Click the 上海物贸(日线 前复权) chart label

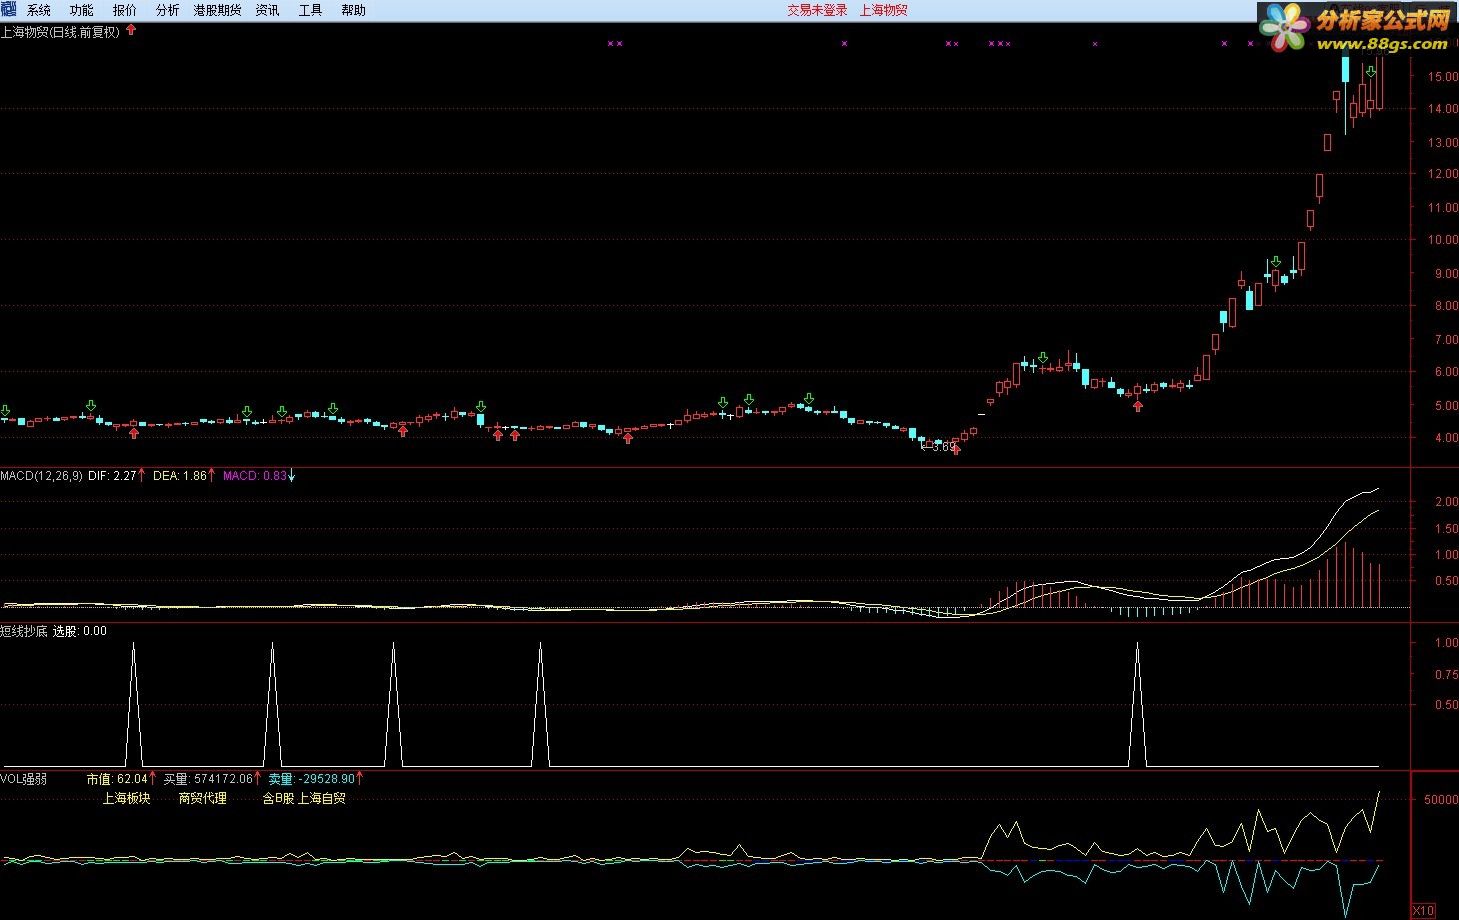pyautogui.click(x=60, y=32)
